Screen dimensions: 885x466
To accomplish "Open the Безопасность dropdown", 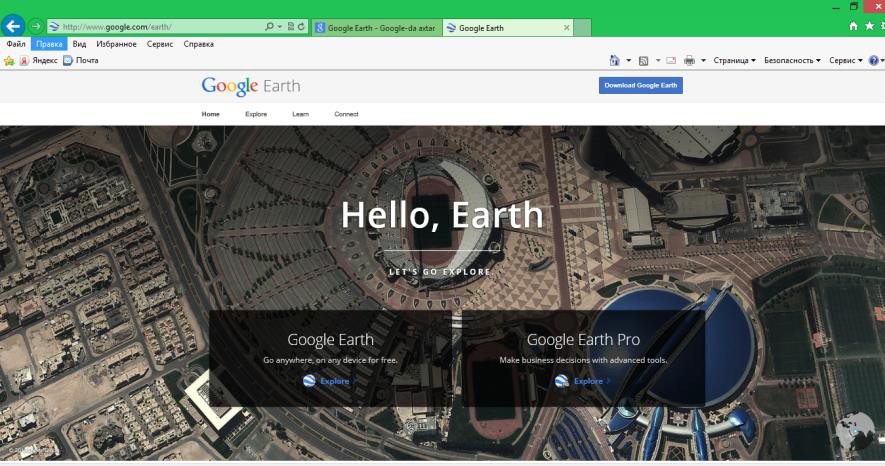I will tap(792, 60).
